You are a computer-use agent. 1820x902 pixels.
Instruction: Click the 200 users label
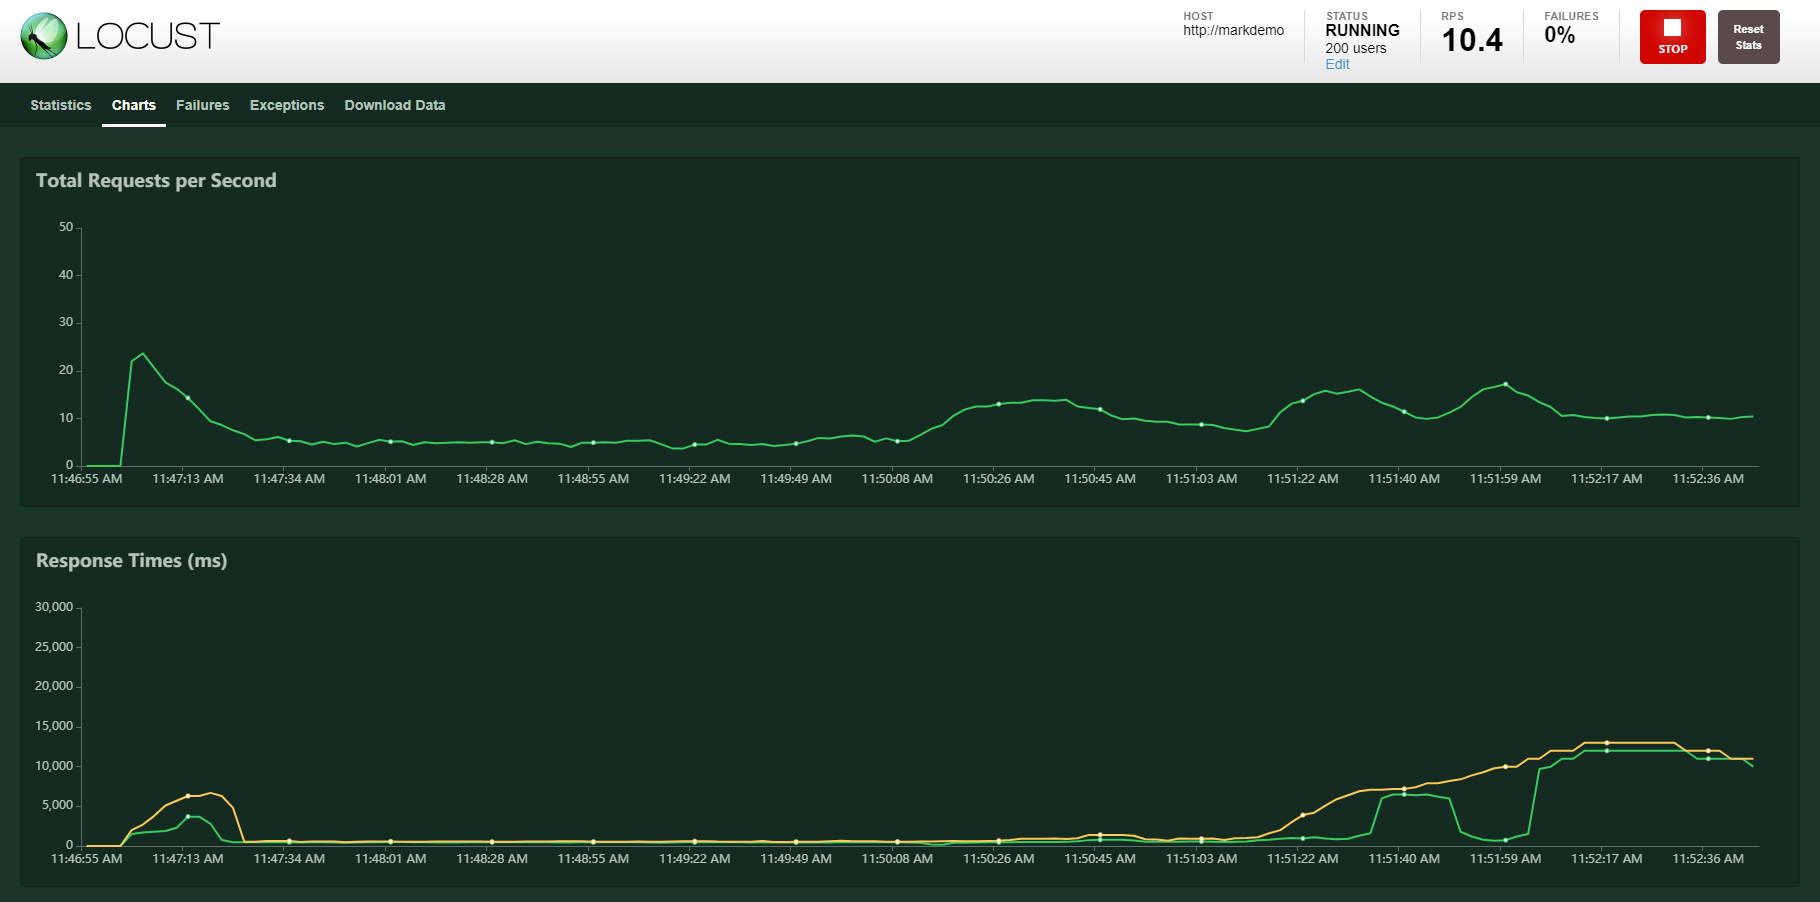point(1356,48)
